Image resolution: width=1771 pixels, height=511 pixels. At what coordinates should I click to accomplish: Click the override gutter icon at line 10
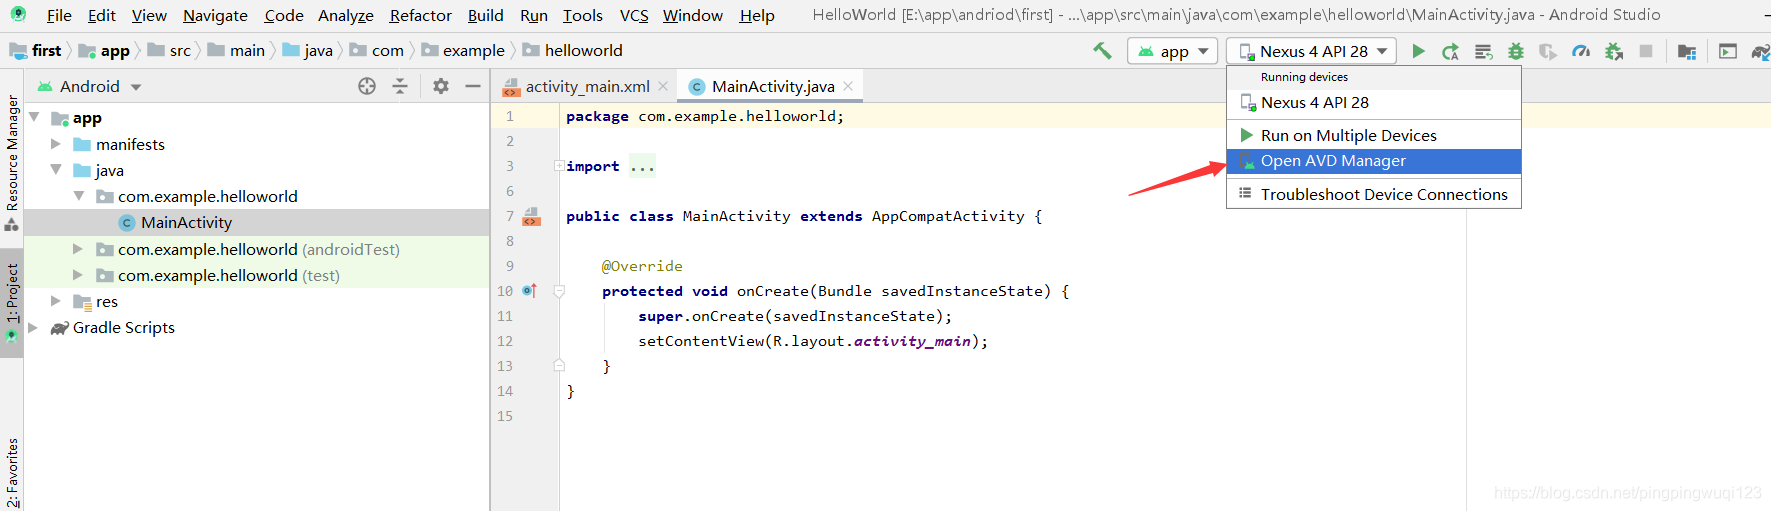tap(530, 291)
